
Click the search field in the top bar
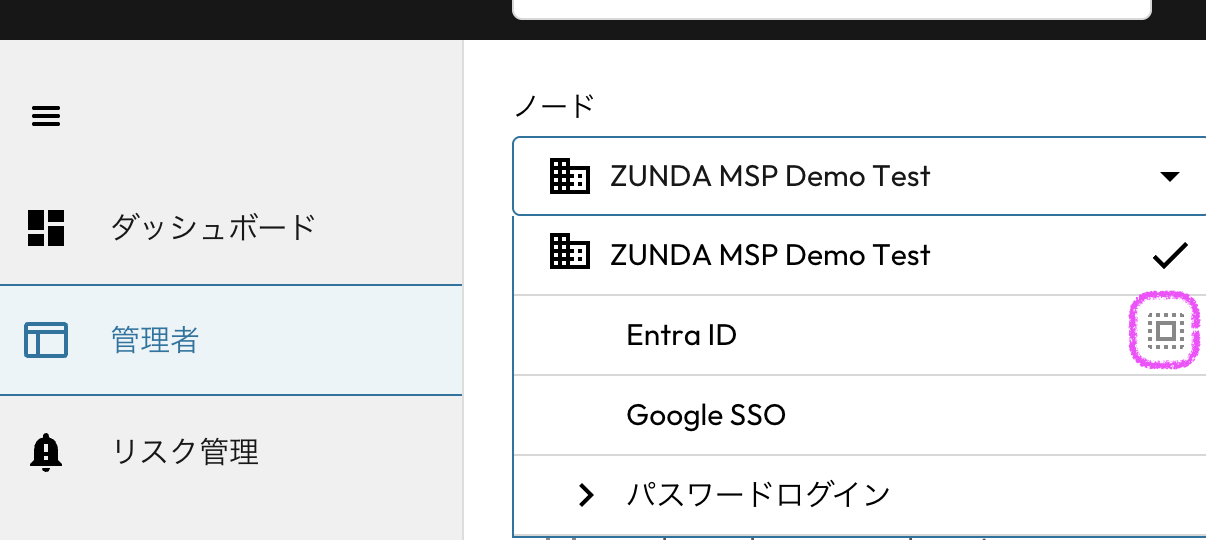[830, 8]
